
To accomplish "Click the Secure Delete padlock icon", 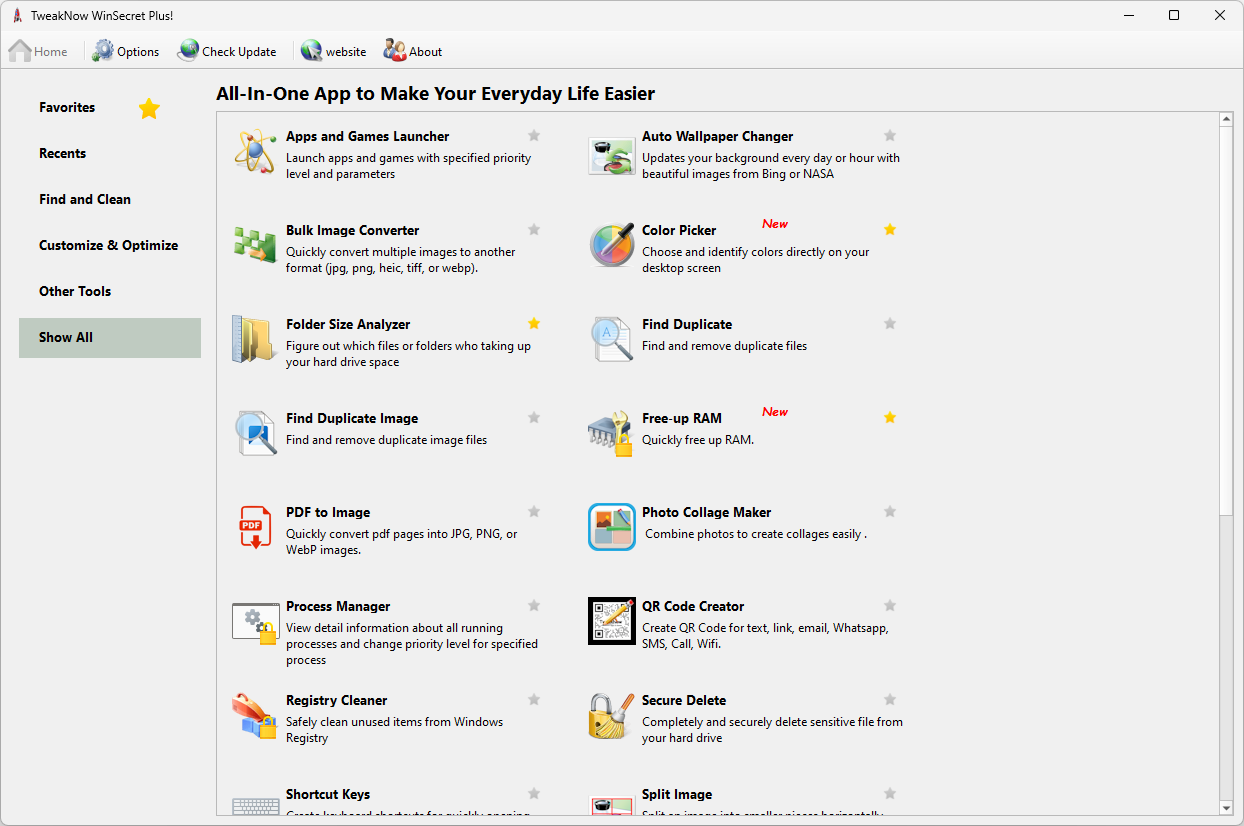I will [611, 716].
